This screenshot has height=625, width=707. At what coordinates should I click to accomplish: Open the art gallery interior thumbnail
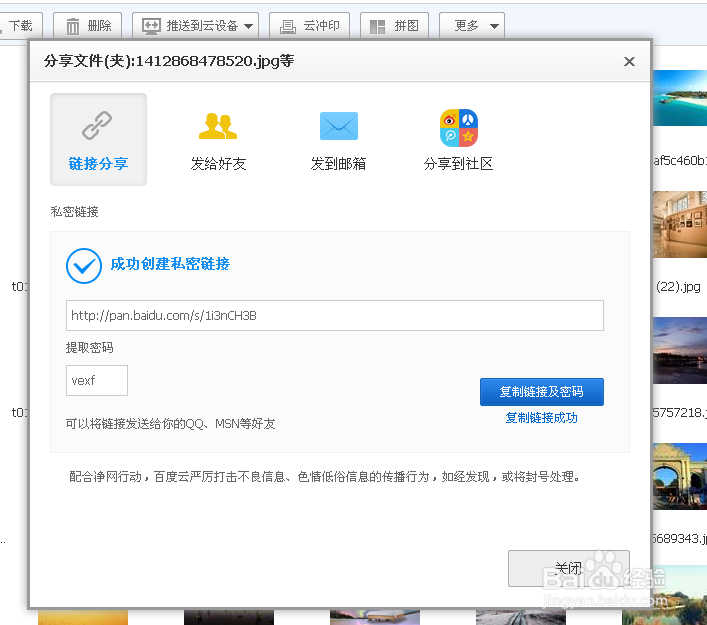(x=680, y=224)
